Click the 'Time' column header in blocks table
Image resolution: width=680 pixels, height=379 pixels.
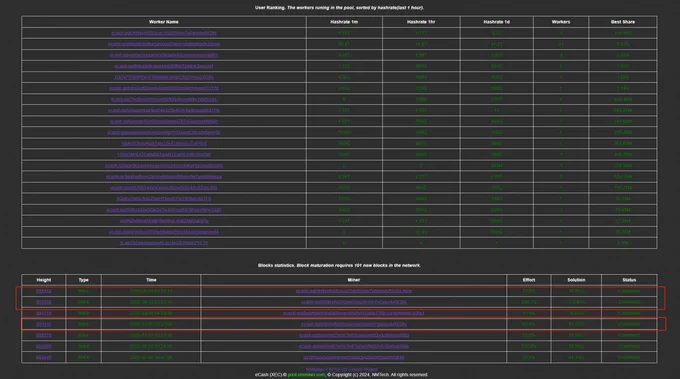pyautogui.click(x=151, y=280)
